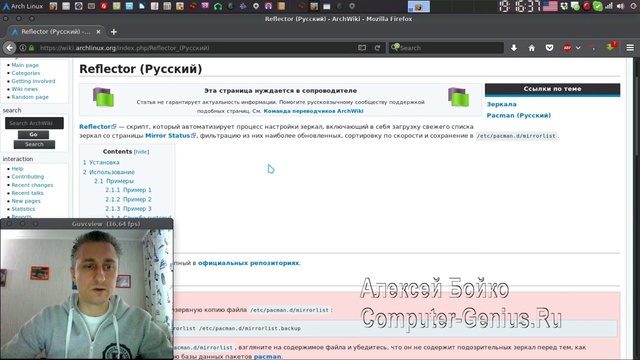
Task: Jump to contents item 2.1.3 Пример 3
Action: coord(128,209)
